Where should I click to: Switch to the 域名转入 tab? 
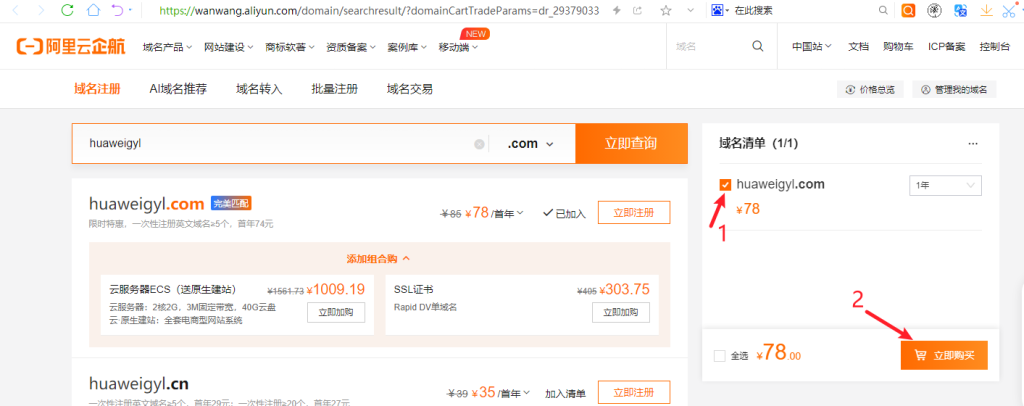point(259,89)
